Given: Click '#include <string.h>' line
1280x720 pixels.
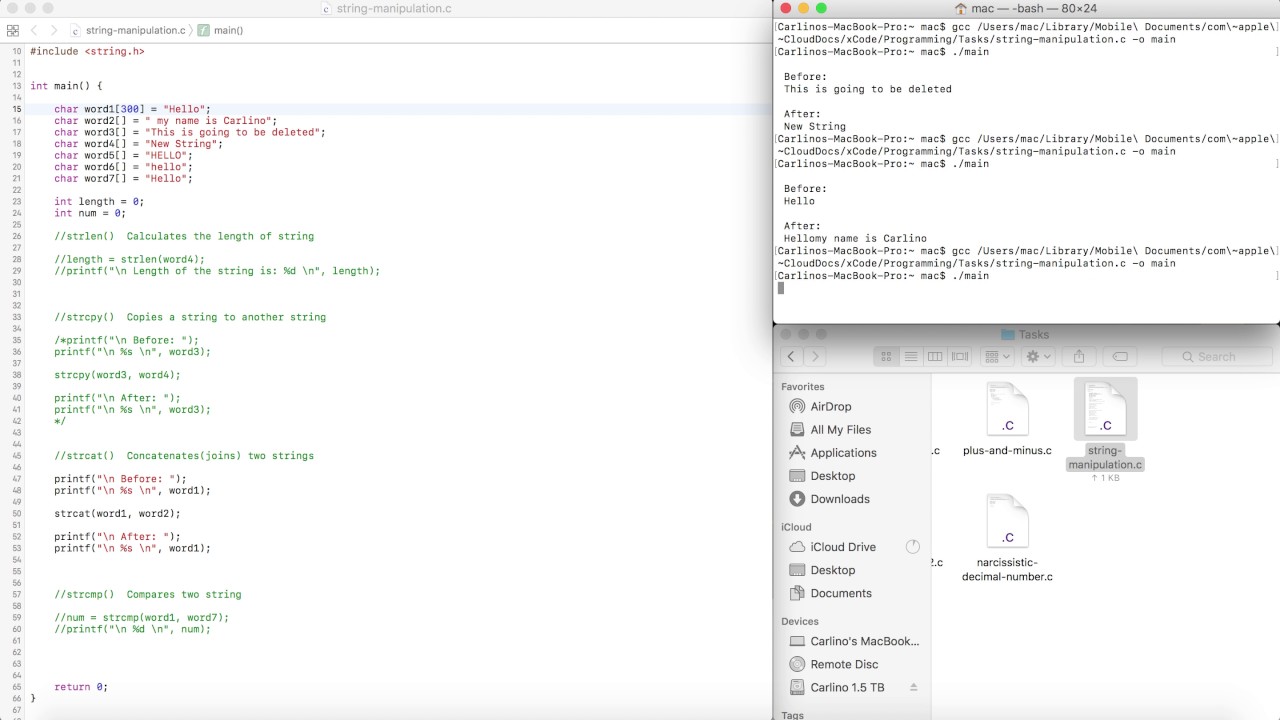Looking at the screenshot, I should [87, 51].
